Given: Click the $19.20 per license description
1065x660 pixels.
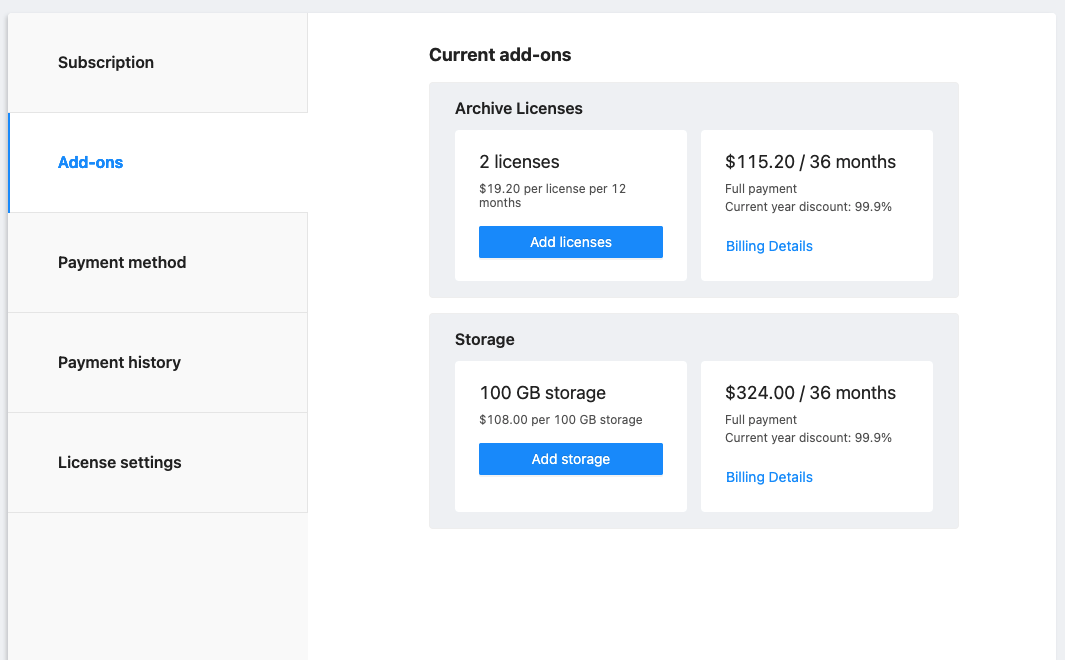Looking at the screenshot, I should 552,195.
